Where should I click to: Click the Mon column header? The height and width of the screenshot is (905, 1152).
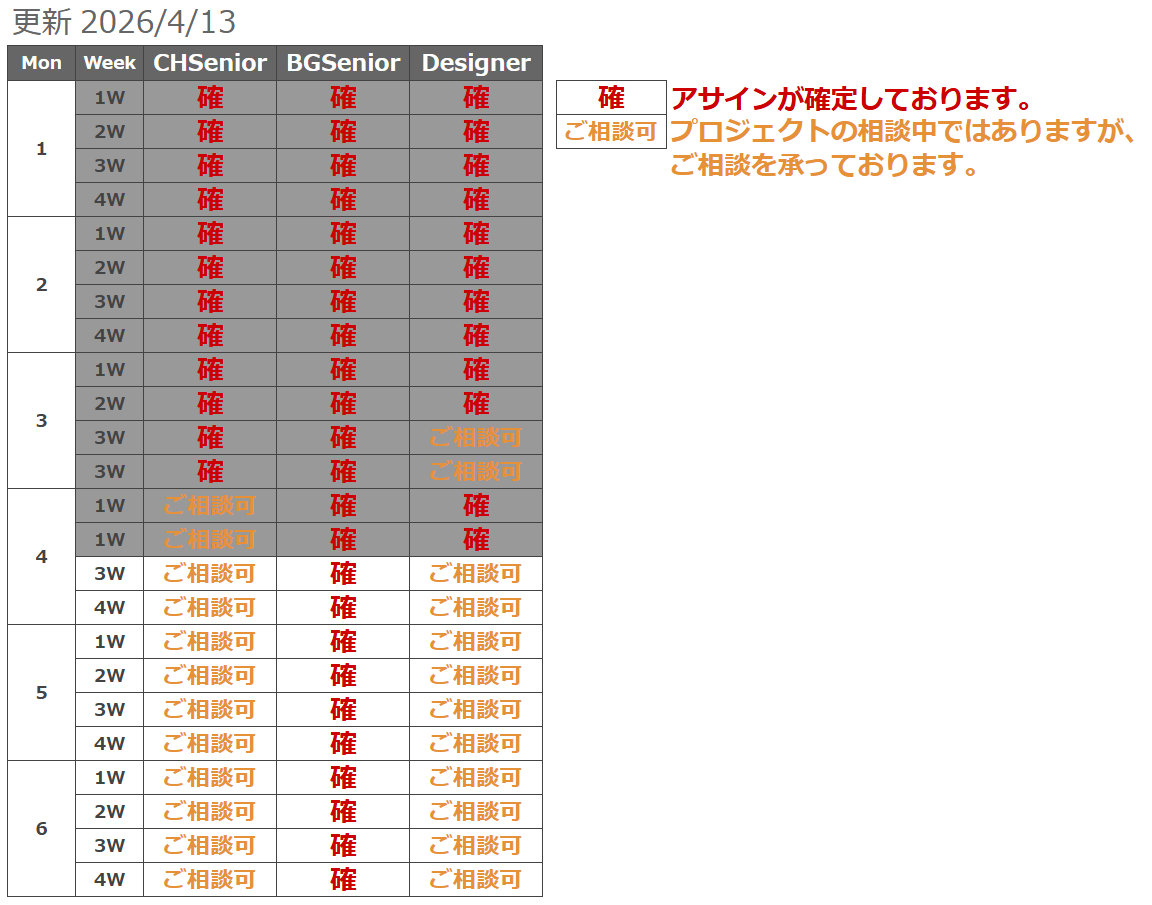coord(41,63)
